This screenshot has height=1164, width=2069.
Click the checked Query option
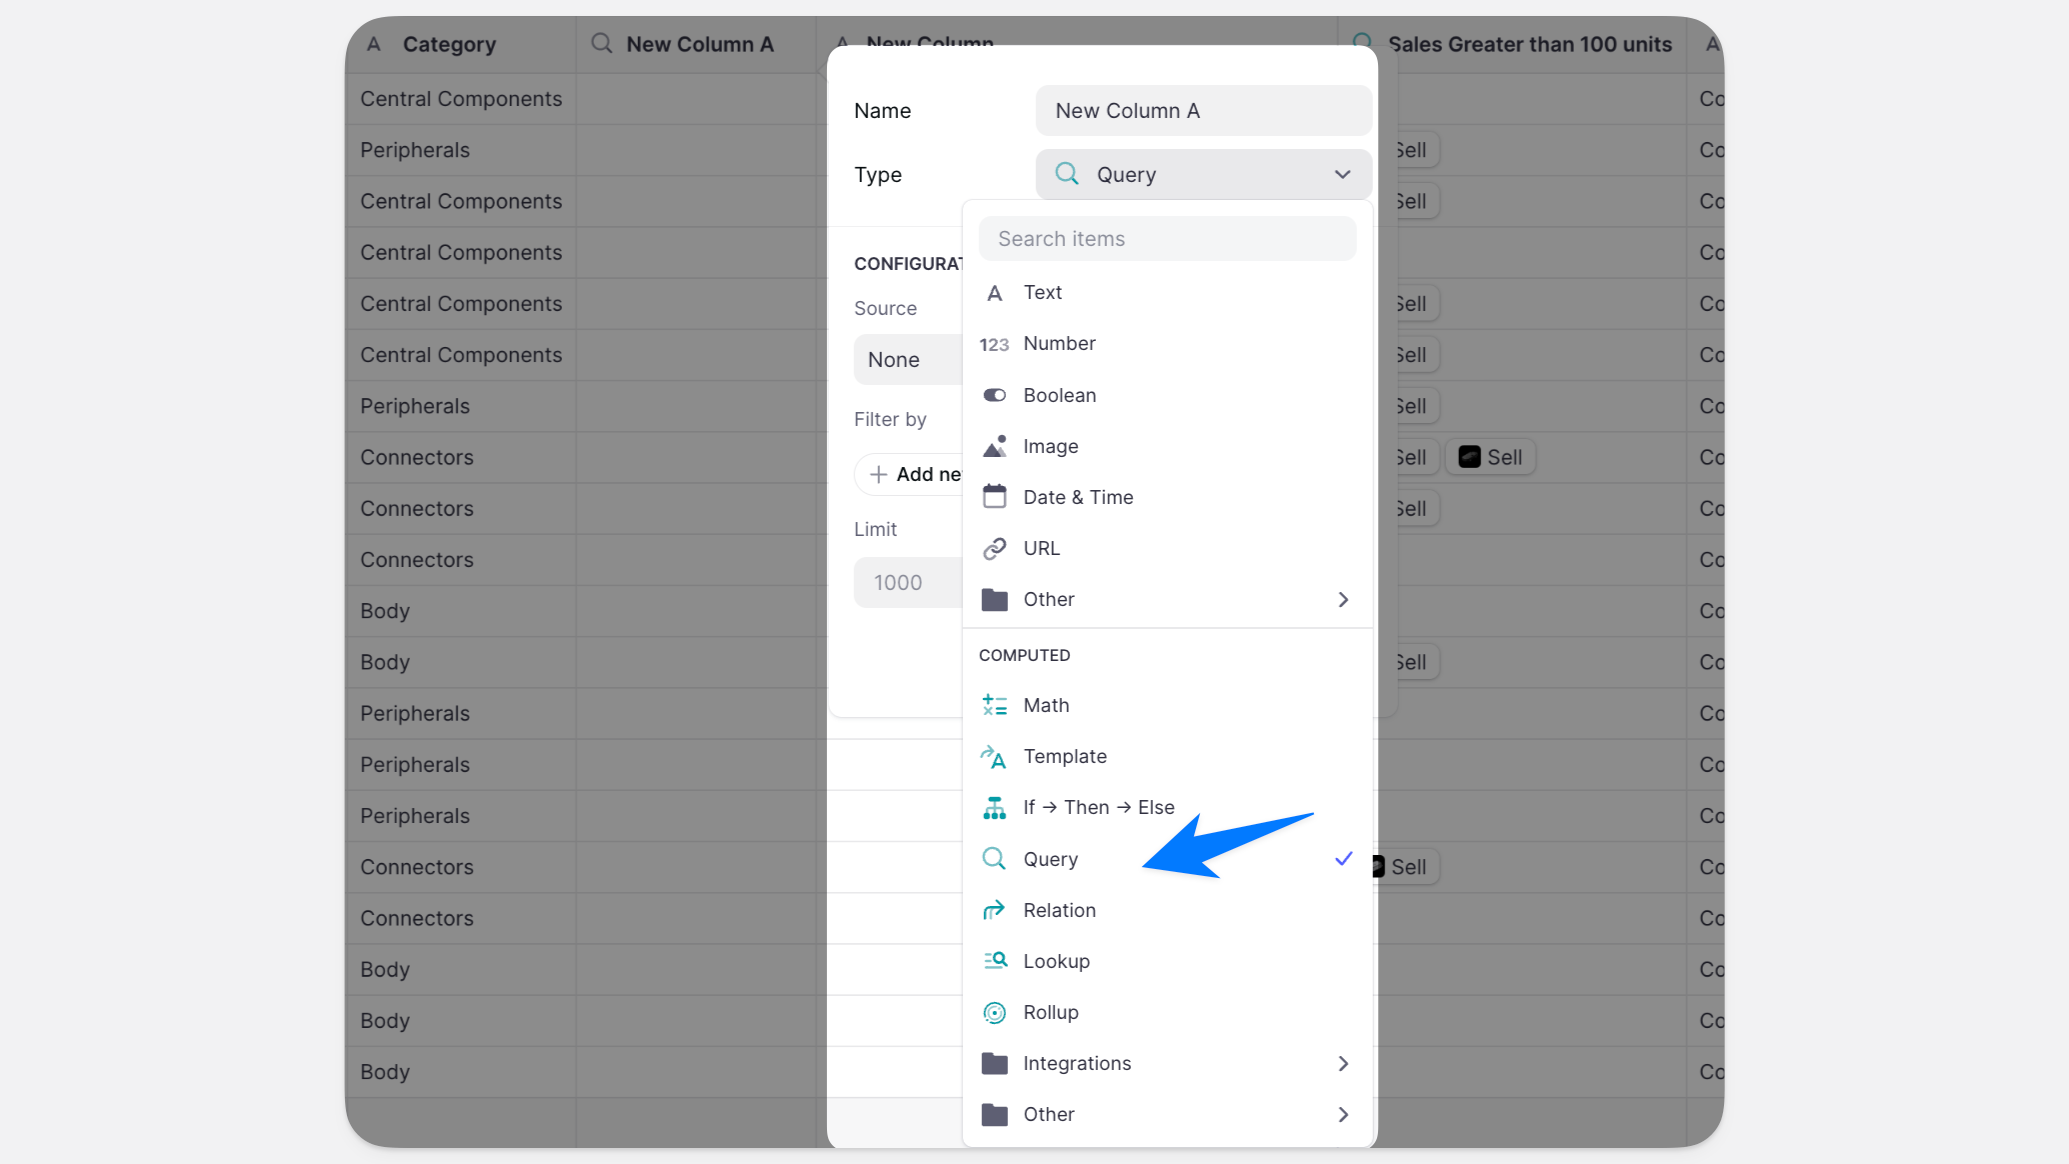click(1050, 859)
